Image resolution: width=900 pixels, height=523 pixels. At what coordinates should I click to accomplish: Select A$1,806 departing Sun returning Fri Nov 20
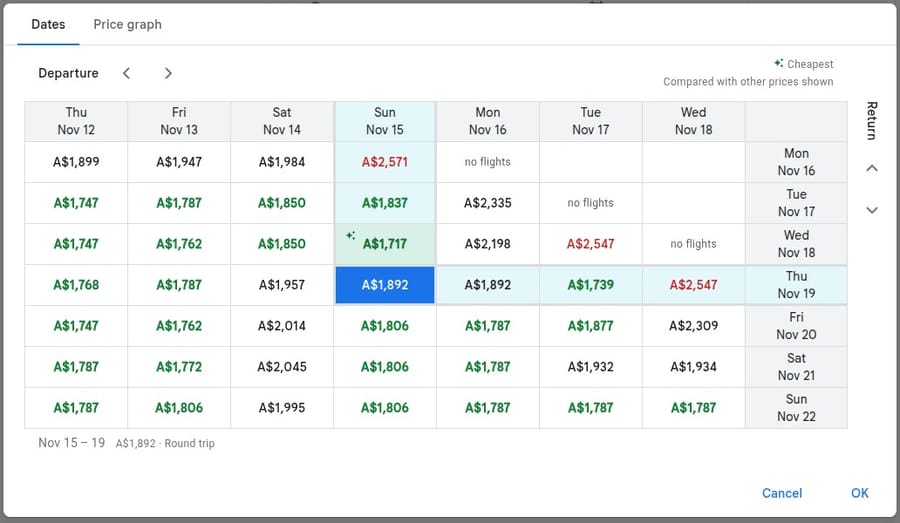click(x=385, y=326)
